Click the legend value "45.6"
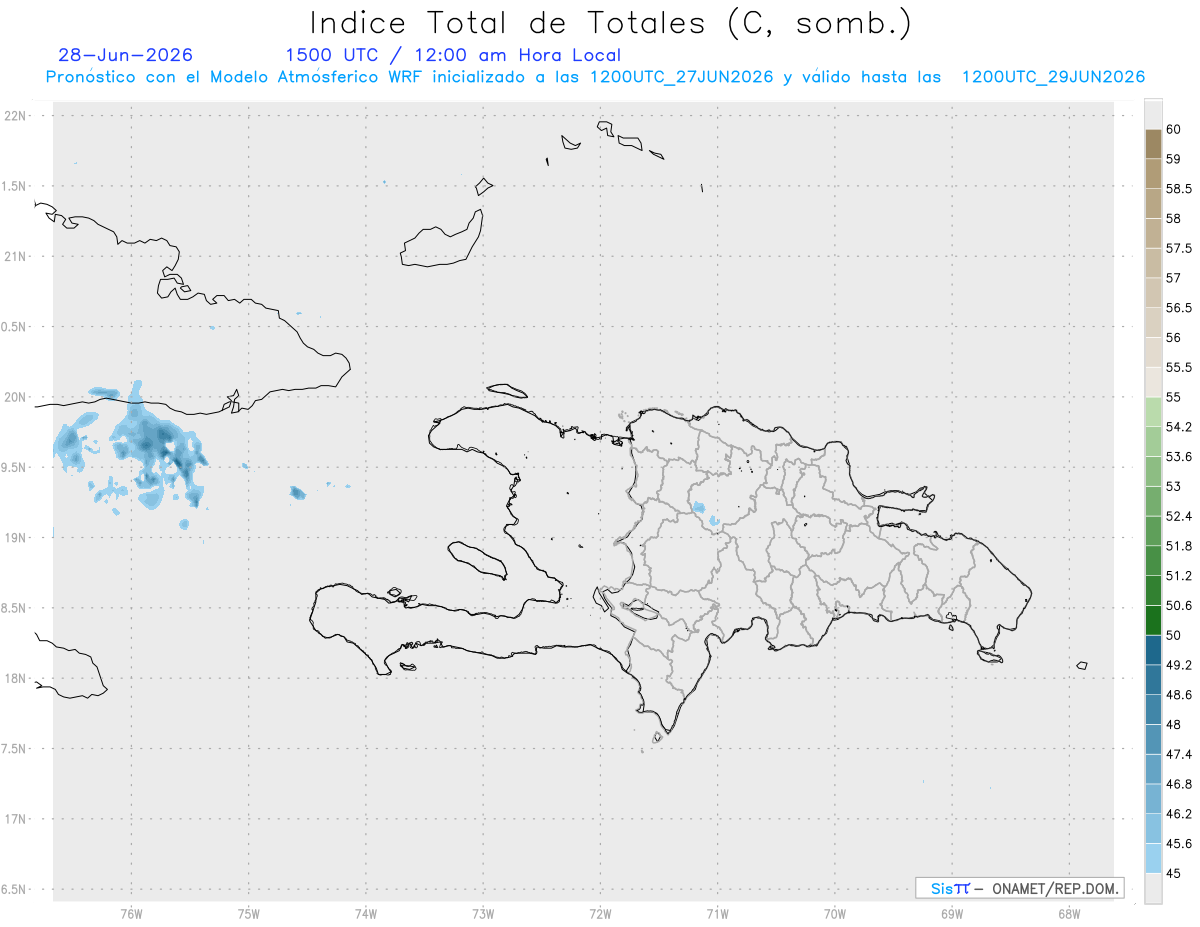 (x=1179, y=843)
